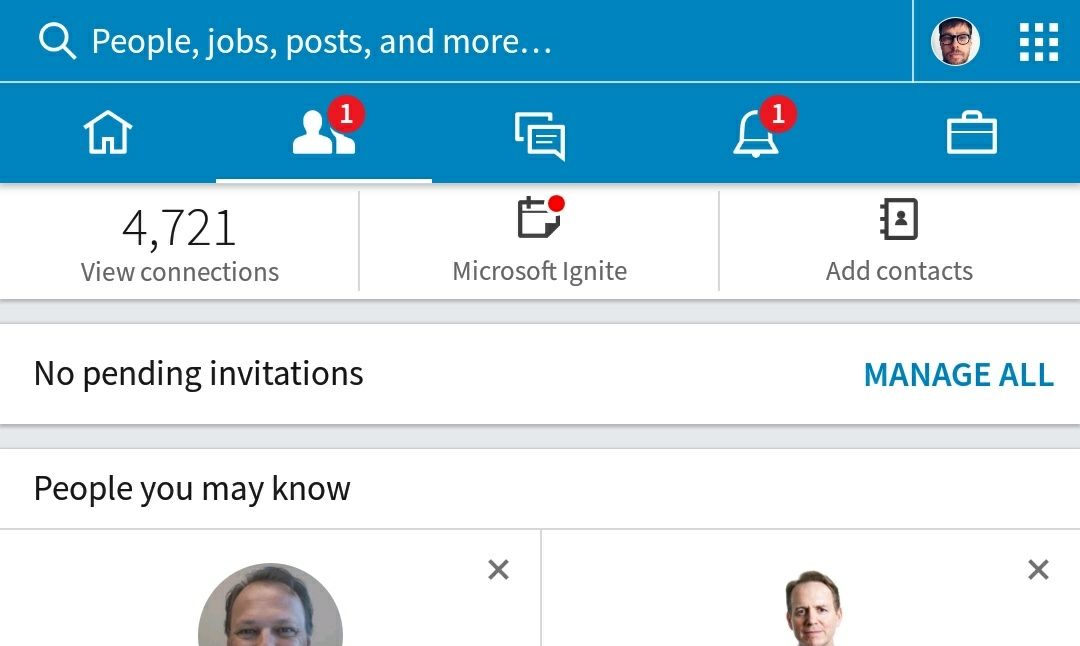Tap the search magnifier icon

click(x=57, y=41)
